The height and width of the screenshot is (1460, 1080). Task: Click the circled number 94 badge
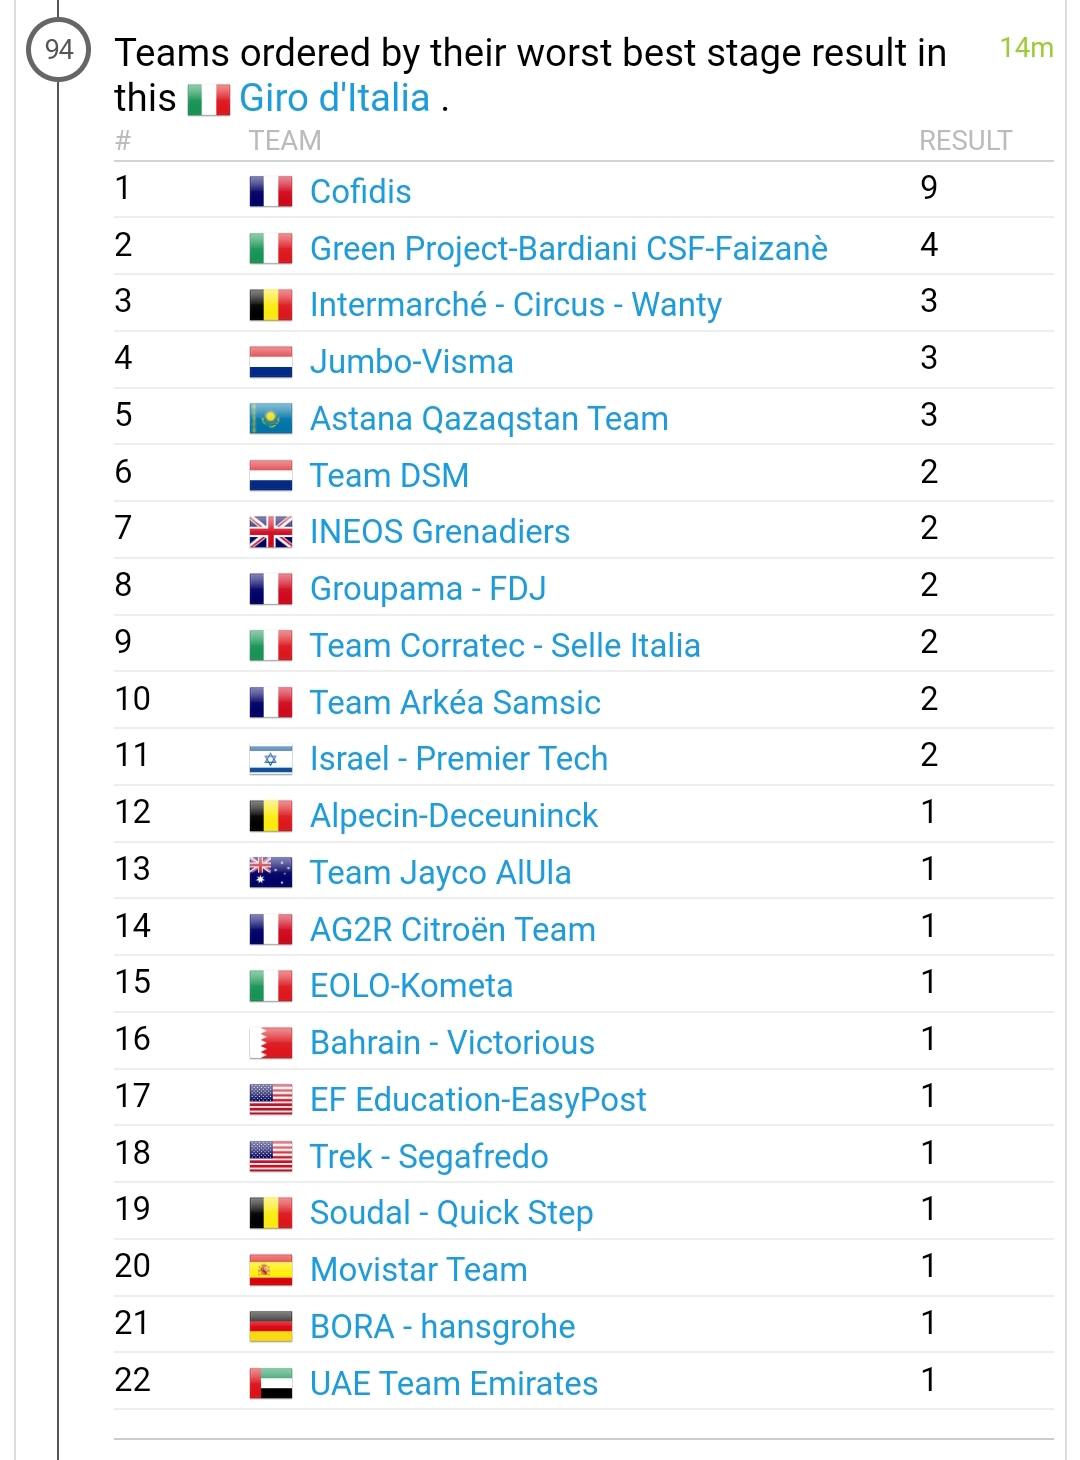click(59, 49)
